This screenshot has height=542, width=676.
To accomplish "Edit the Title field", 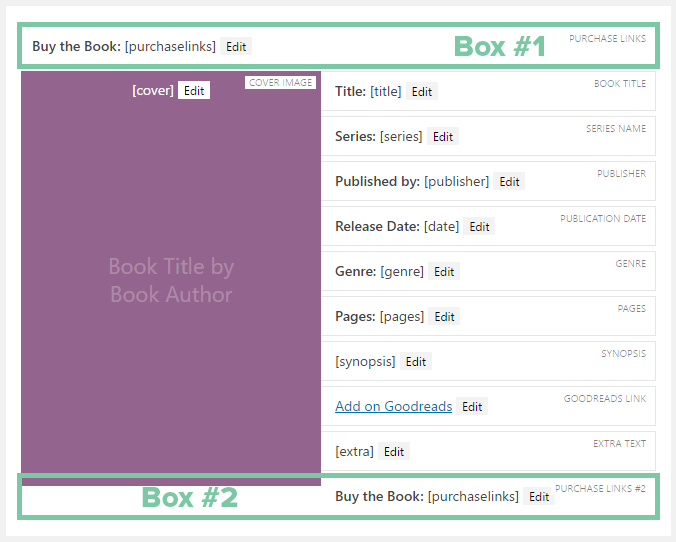I will 422,91.
